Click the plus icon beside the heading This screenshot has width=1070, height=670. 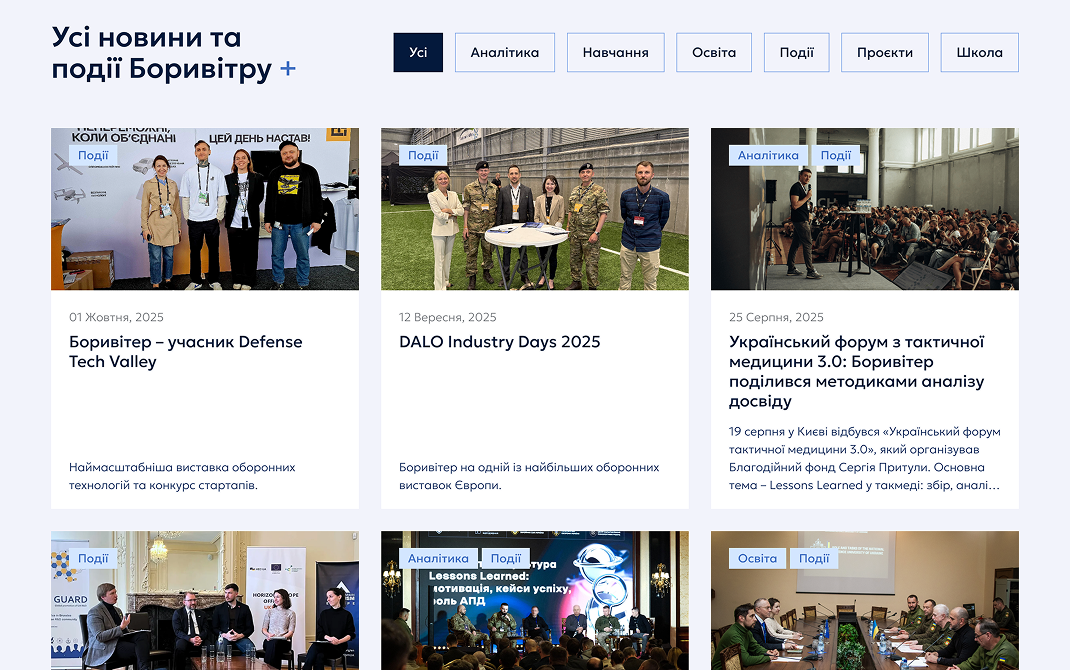tap(288, 69)
